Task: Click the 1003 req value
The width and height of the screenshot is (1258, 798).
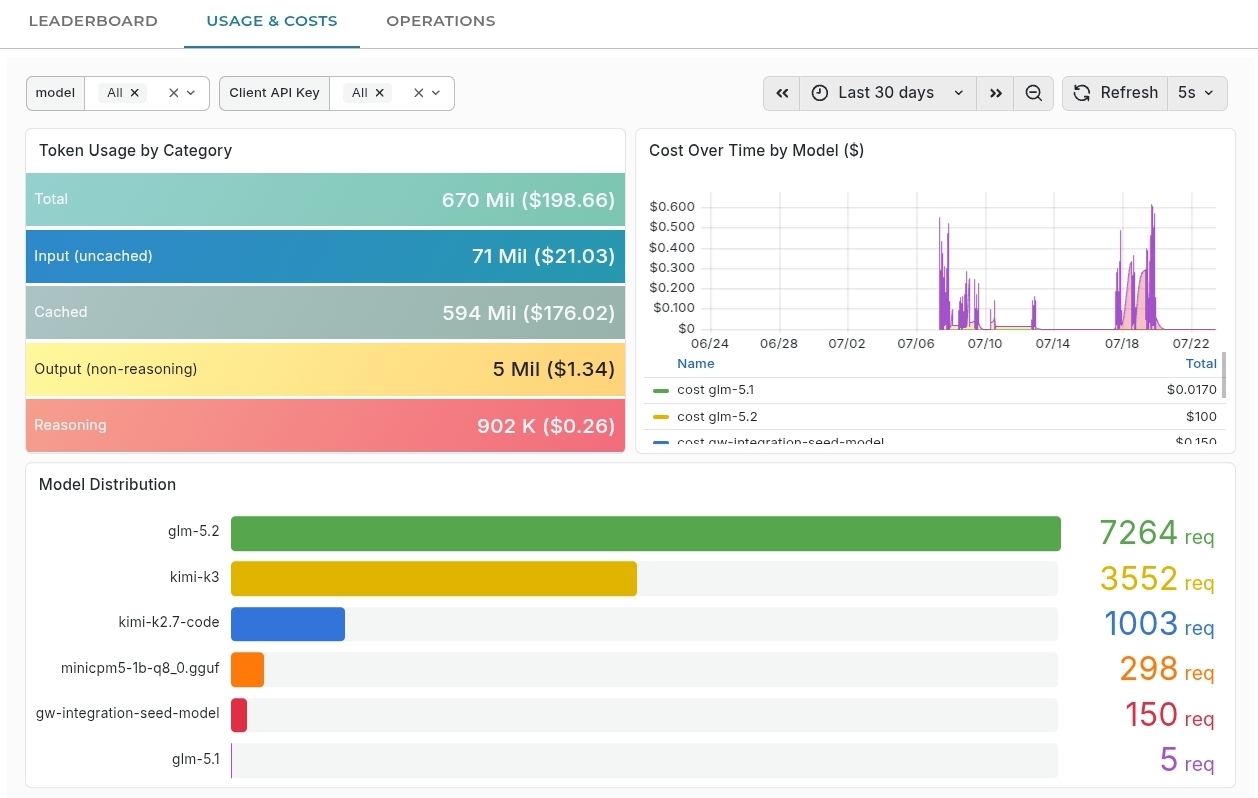Action: (1159, 624)
